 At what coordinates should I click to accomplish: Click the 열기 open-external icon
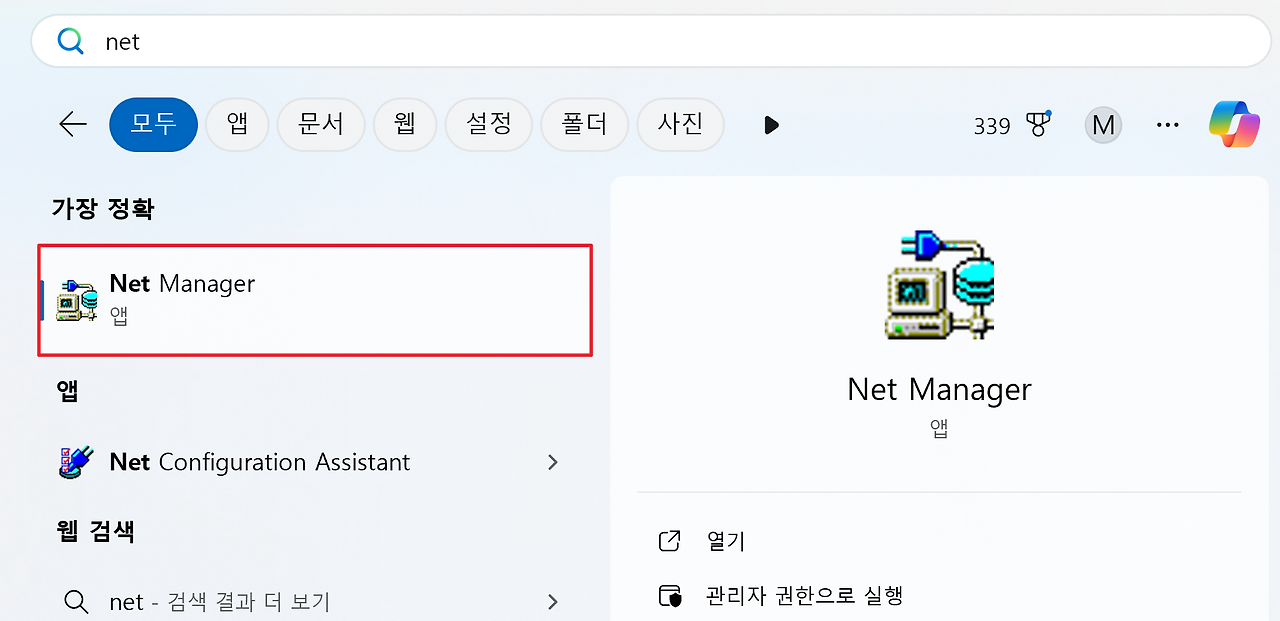pyautogui.click(x=669, y=541)
